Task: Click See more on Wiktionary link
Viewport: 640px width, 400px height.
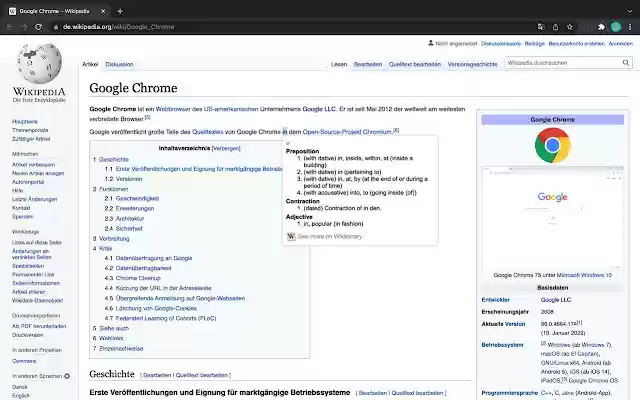Action: coord(330,236)
